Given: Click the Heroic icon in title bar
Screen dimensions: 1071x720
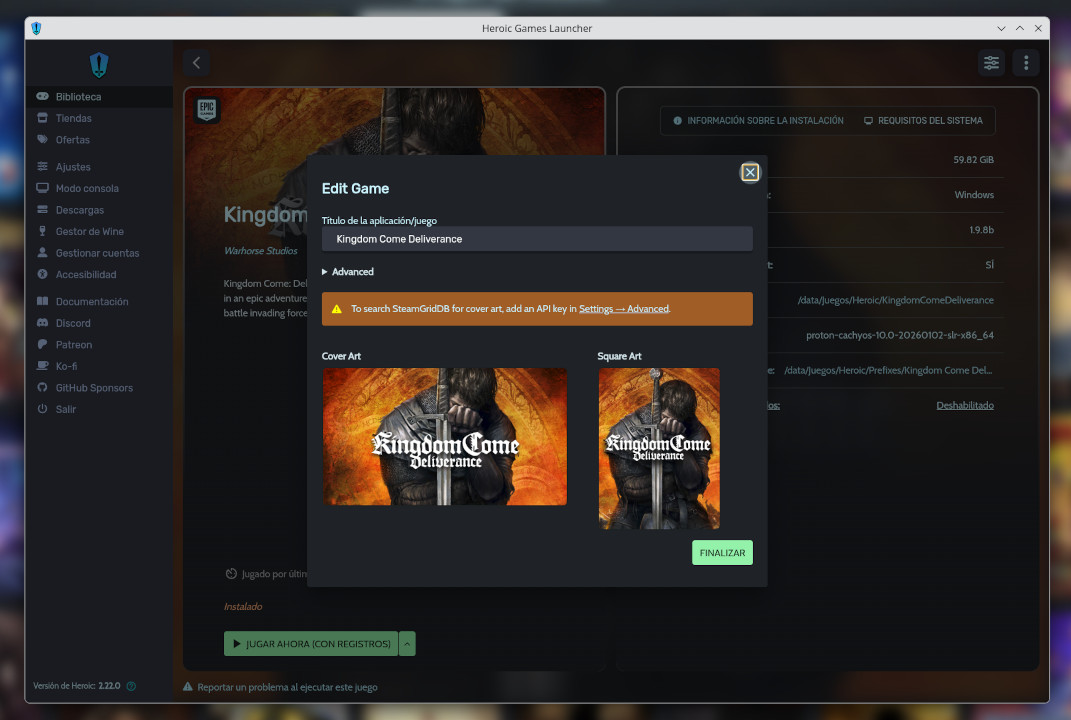Looking at the screenshot, I should tap(36, 28).
